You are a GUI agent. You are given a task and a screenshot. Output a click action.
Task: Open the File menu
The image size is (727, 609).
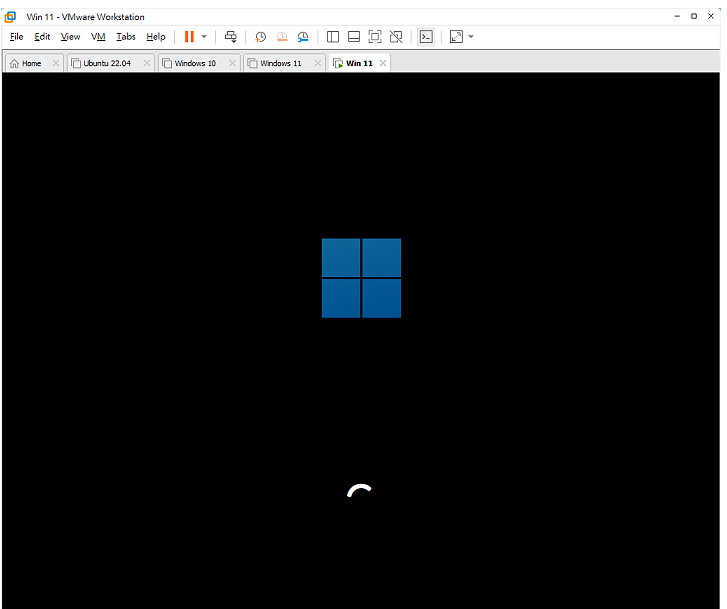16,37
